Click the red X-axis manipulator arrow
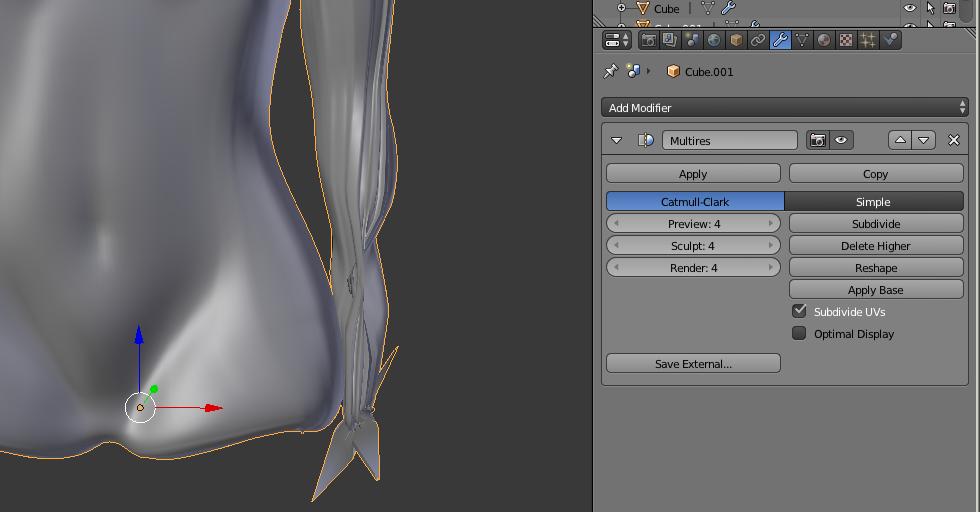The width and height of the screenshot is (980, 525). (213, 408)
